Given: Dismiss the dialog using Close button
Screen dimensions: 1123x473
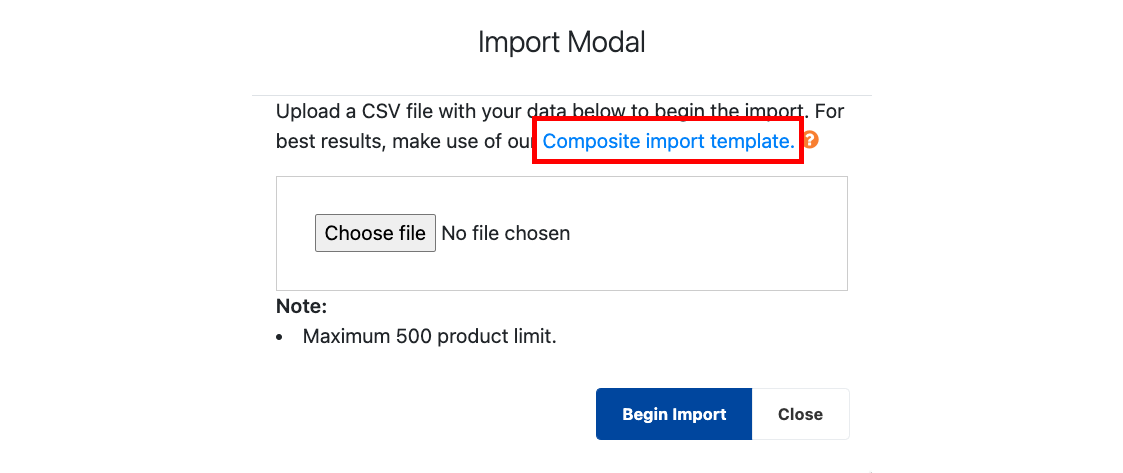Looking at the screenshot, I should [x=801, y=414].
